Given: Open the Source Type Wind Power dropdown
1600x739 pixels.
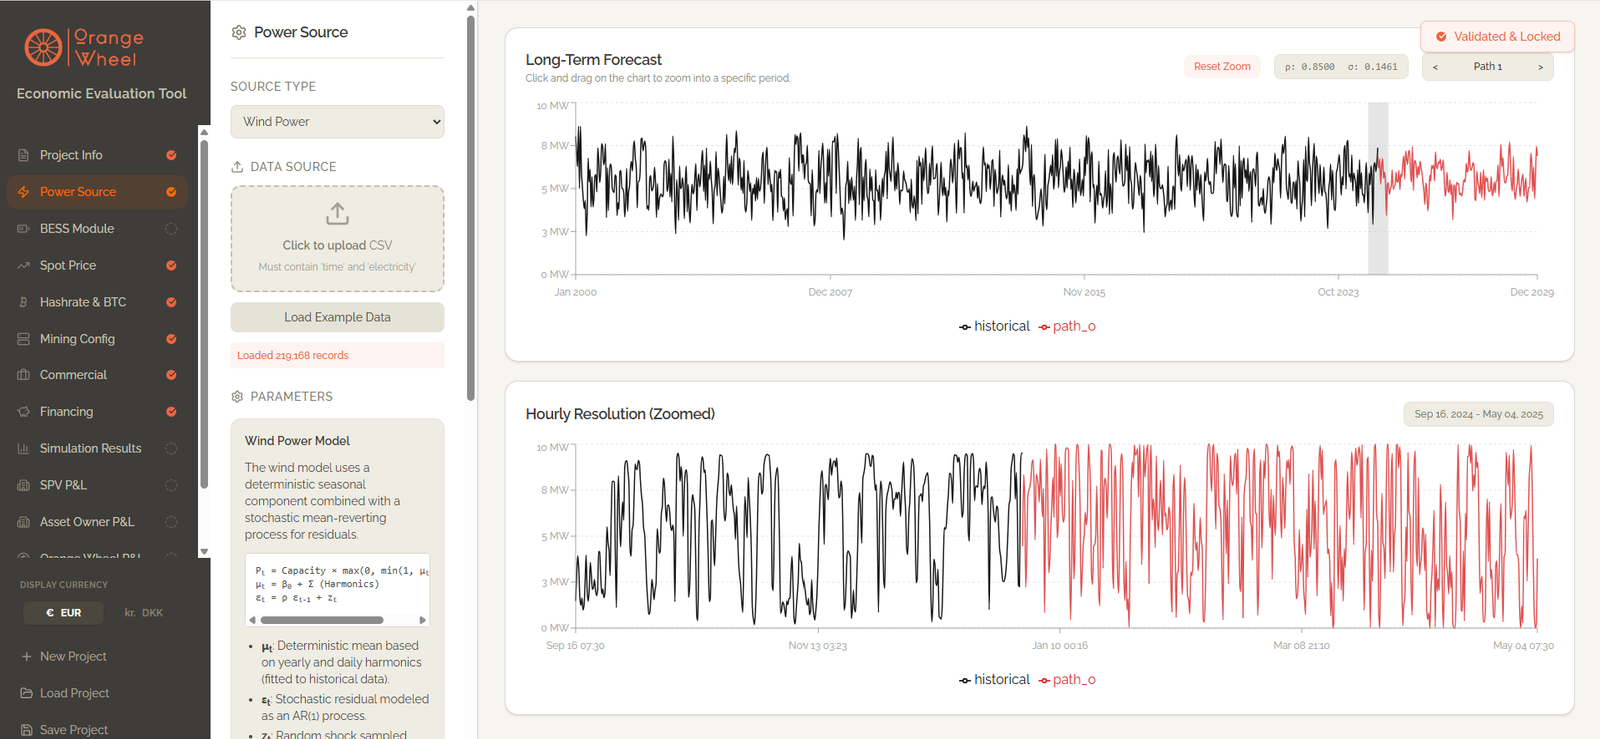Looking at the screenshot, I should [337, 122].
